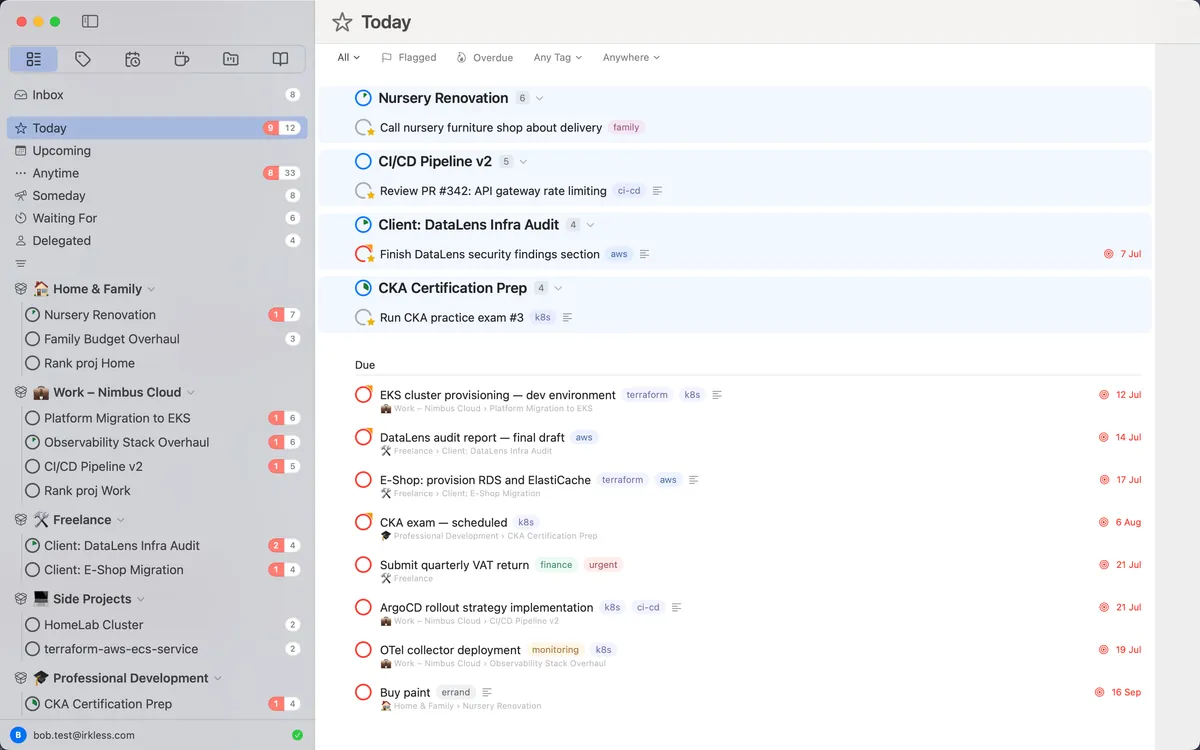The width and height of the screenshot is (1200, 750).
Task: Click the errand tag on Buy paint
Action: click(x=456, y=692)
